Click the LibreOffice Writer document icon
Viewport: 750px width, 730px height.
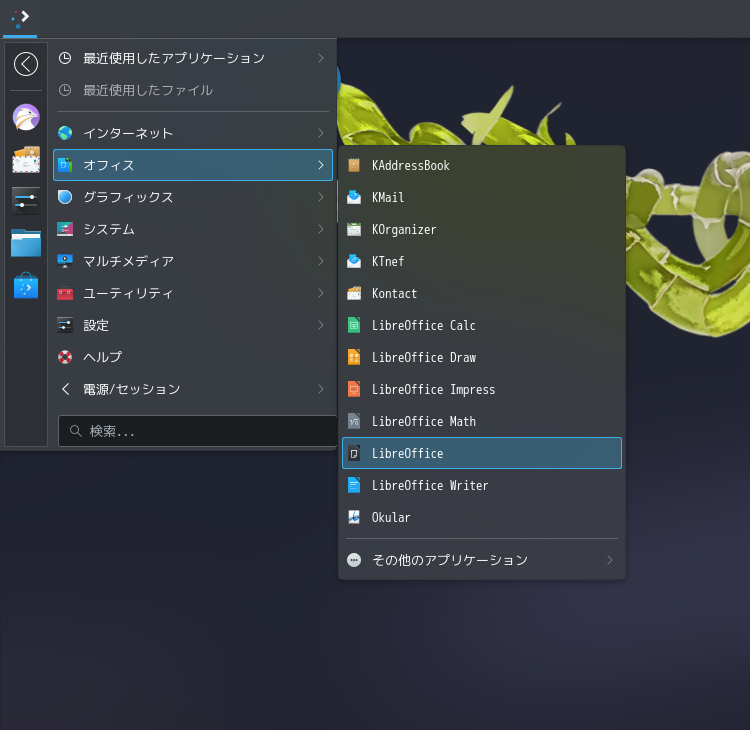tap(354, 485)
